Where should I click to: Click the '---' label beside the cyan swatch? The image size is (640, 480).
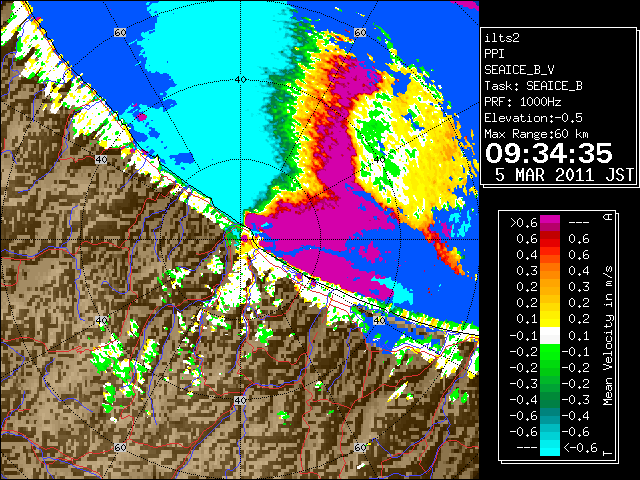(x=527, y=448)
